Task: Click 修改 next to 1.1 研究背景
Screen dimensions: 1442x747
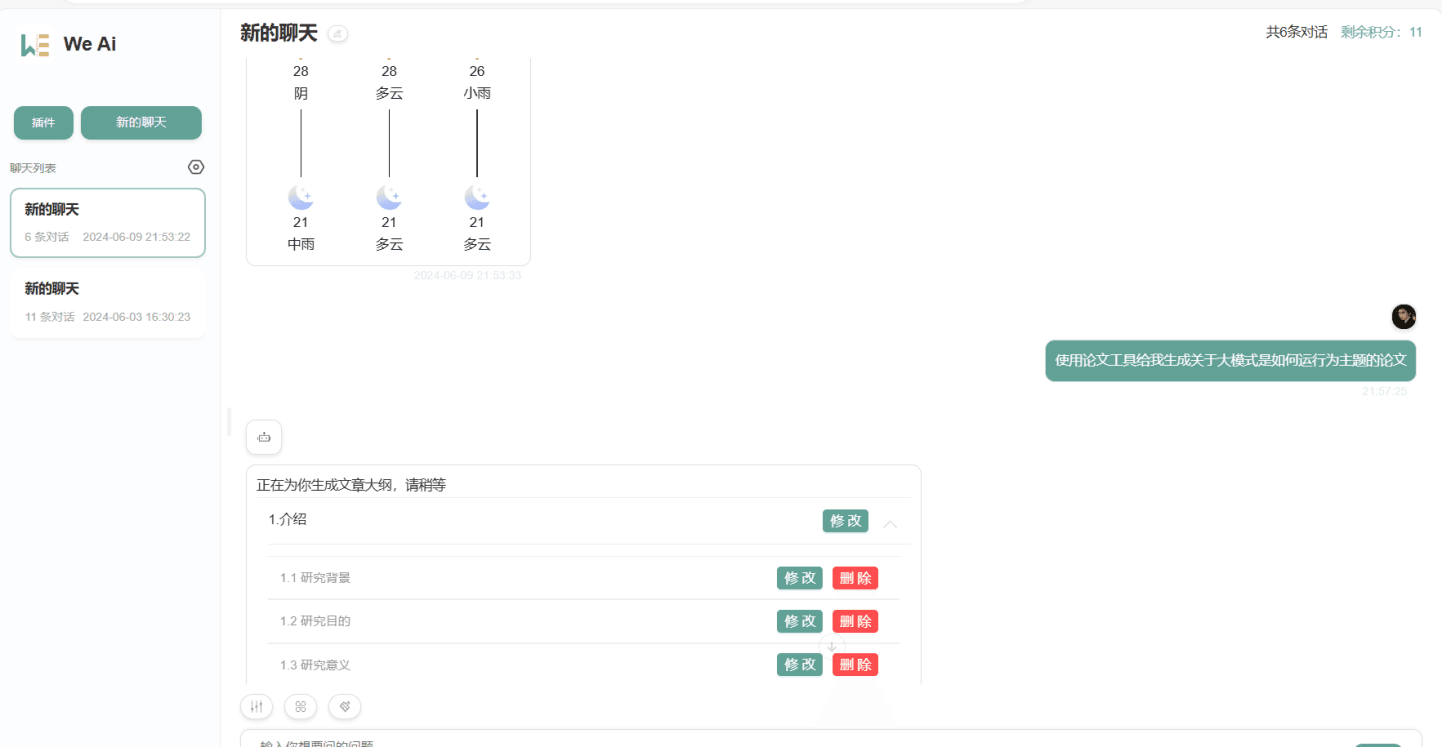Action: (799, 578)
